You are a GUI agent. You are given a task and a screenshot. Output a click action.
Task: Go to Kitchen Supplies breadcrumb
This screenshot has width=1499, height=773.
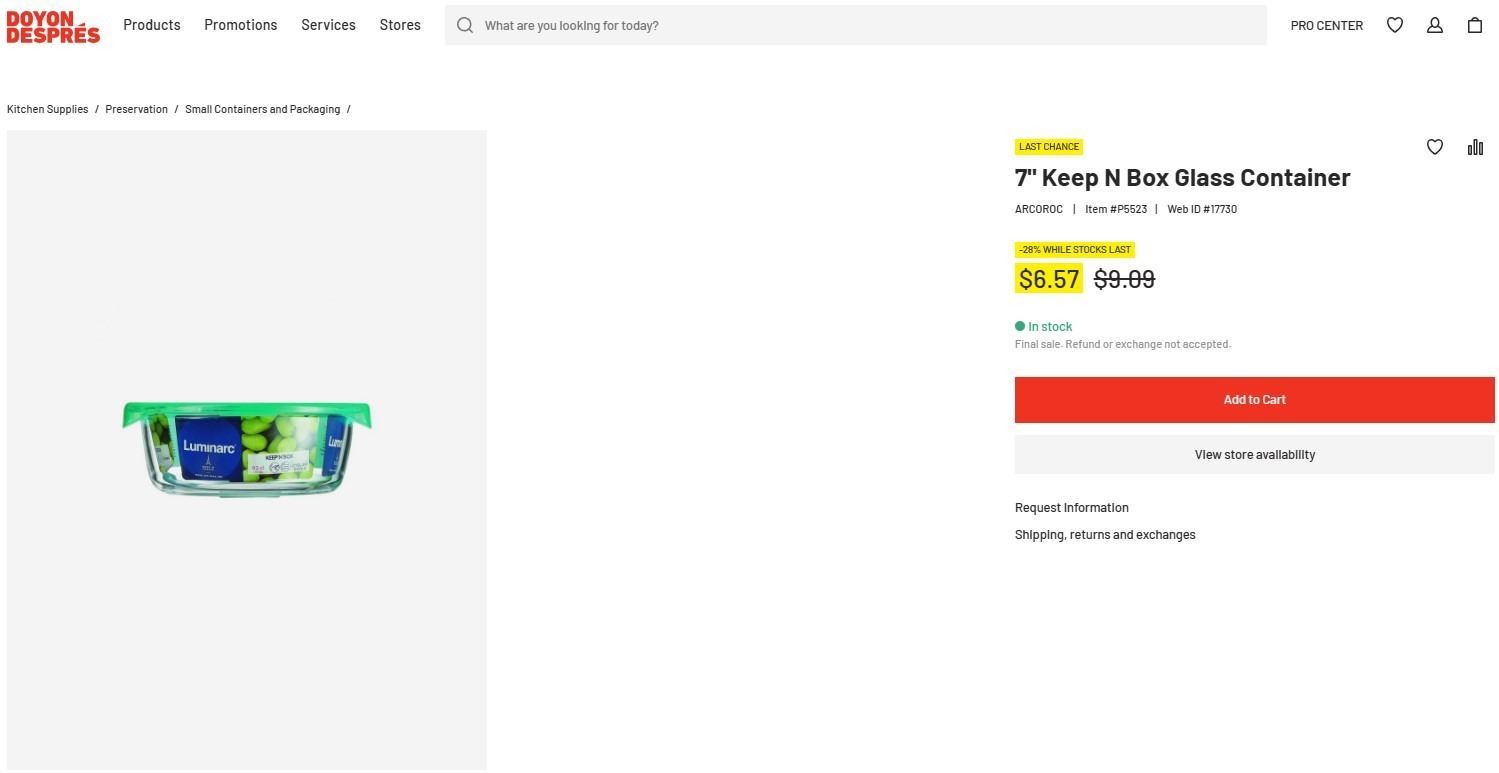point(47,109)
